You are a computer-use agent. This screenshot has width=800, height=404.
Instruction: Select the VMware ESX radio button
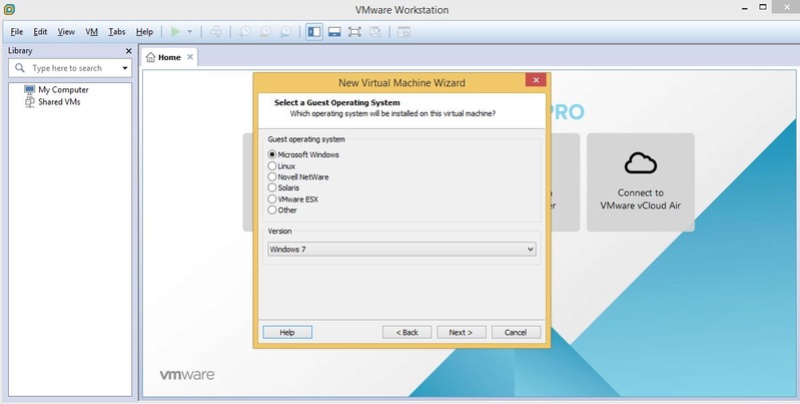coord(272,199)
